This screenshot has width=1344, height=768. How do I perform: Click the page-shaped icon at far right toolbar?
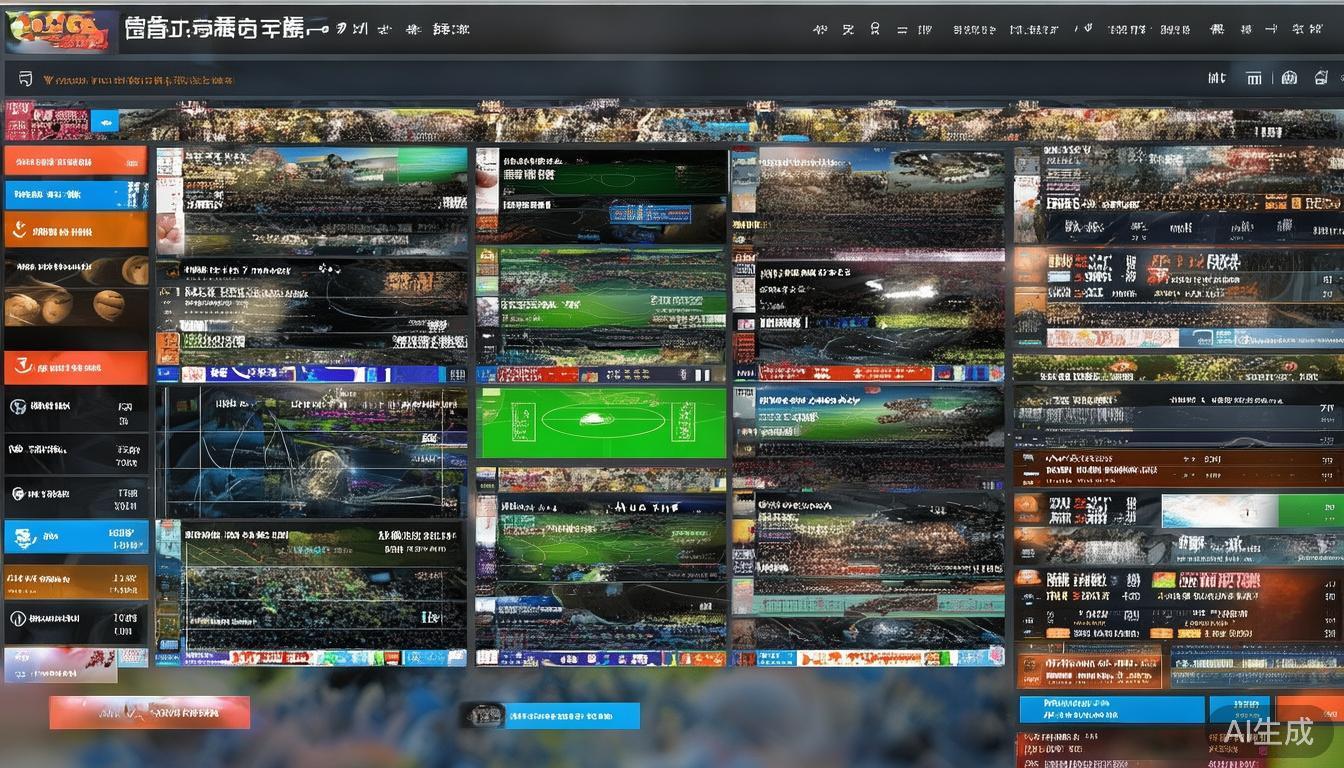pyautogui.click(x=1321, y=78)
